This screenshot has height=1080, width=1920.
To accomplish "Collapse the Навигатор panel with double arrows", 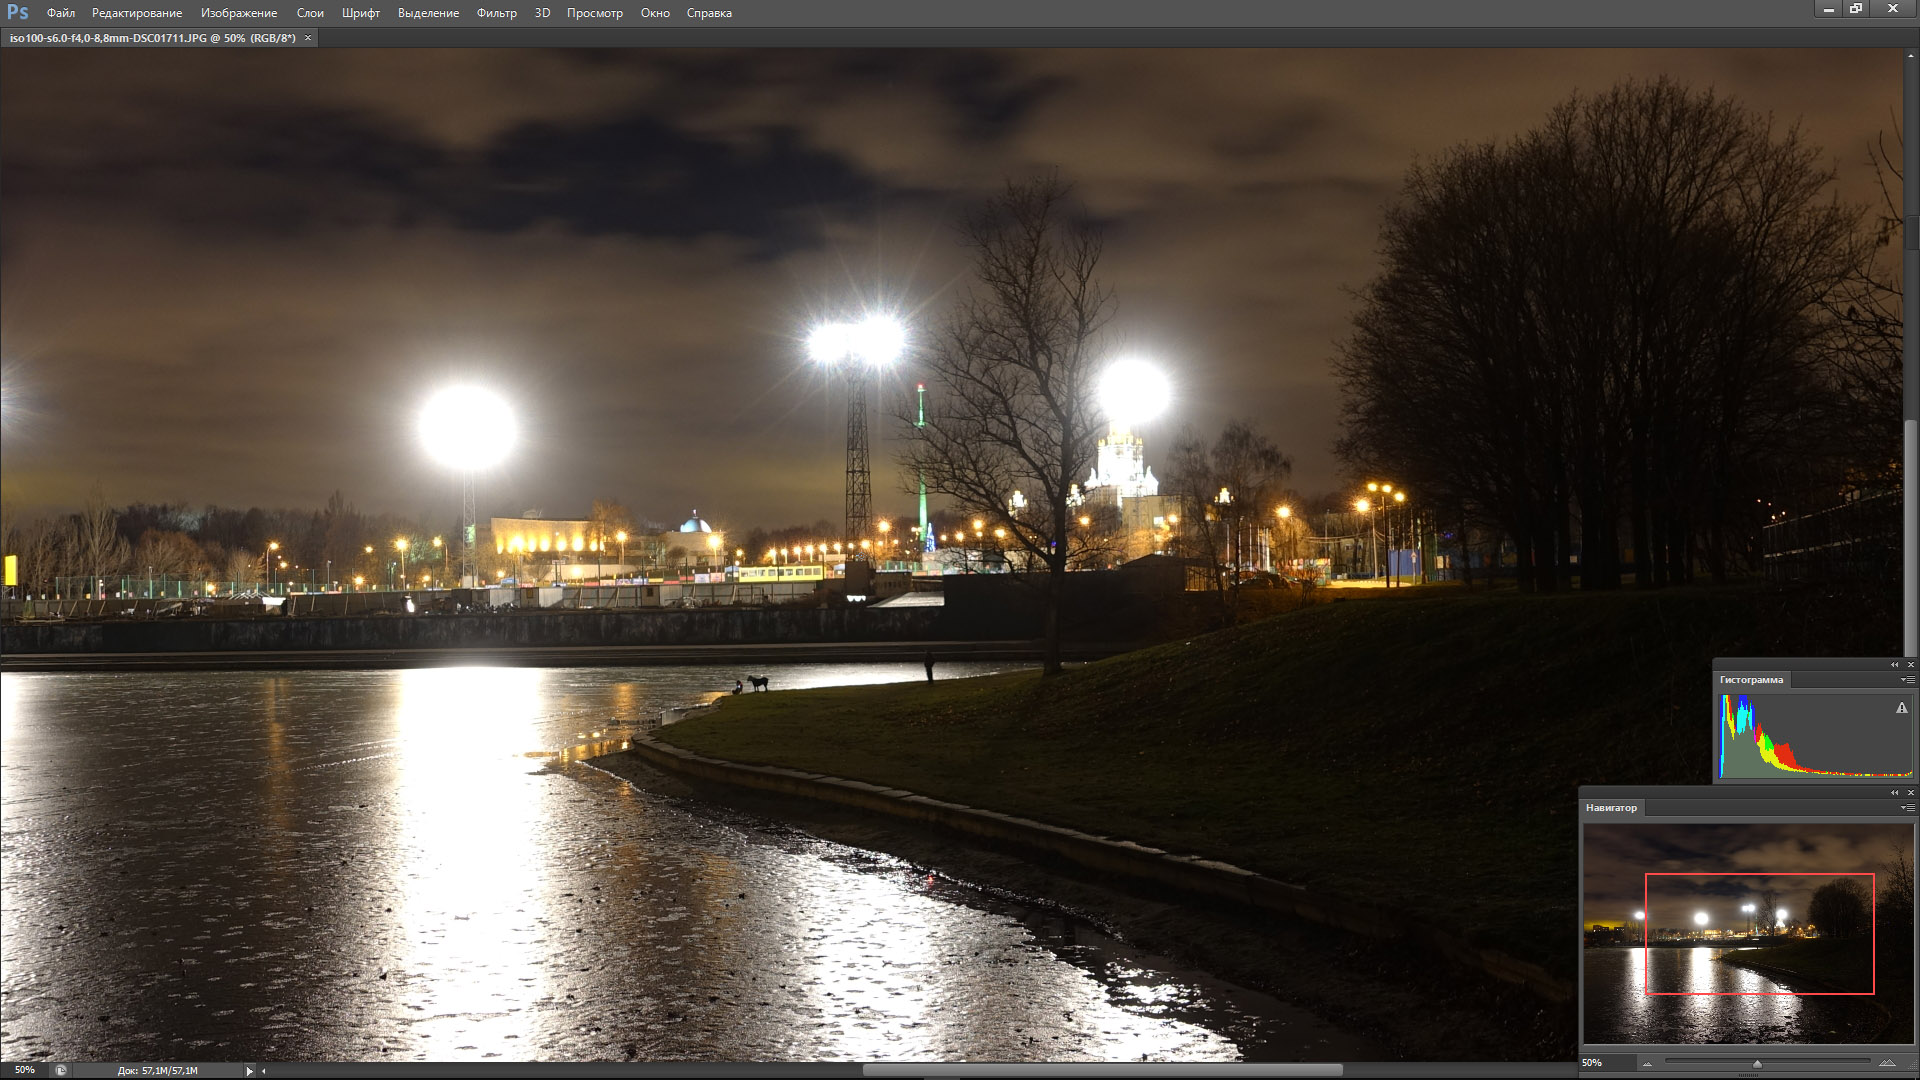I will coord(1894,793).
